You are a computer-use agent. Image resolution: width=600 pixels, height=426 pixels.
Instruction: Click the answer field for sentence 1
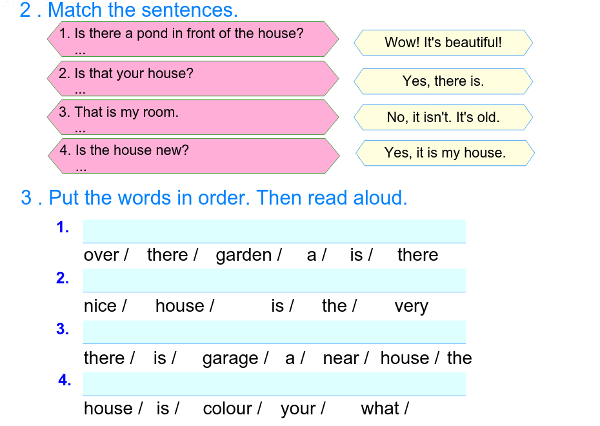274,231
